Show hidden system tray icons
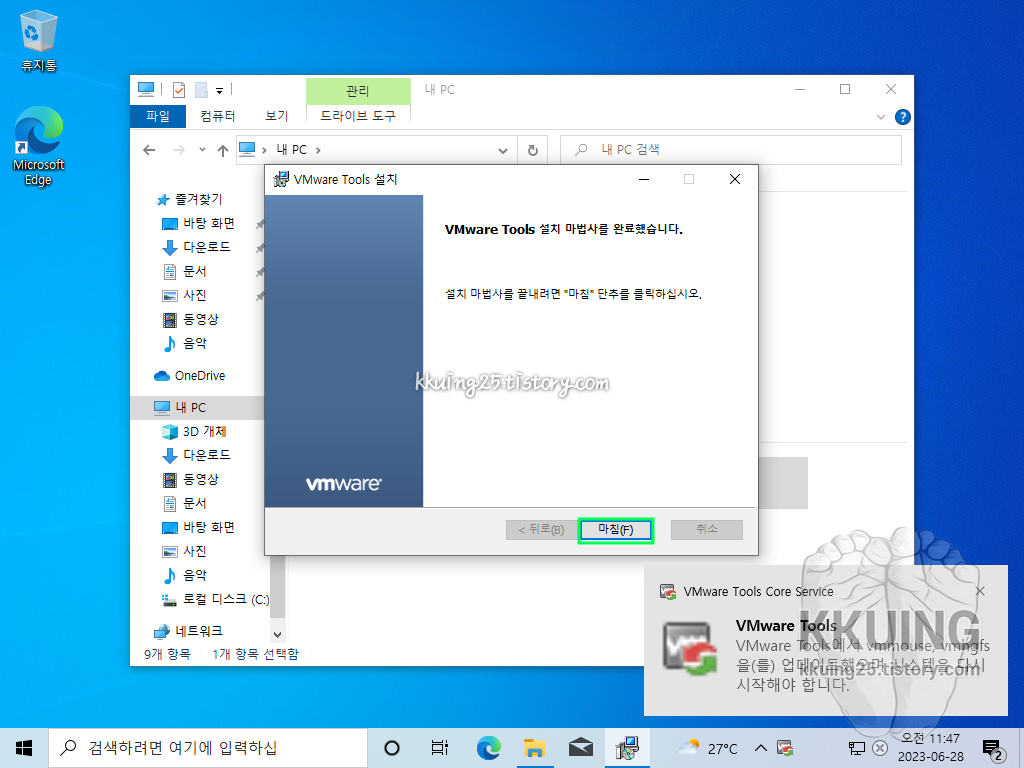This screenshot has height=768, width=1024. pyautogui.click(x=760, y=748)
